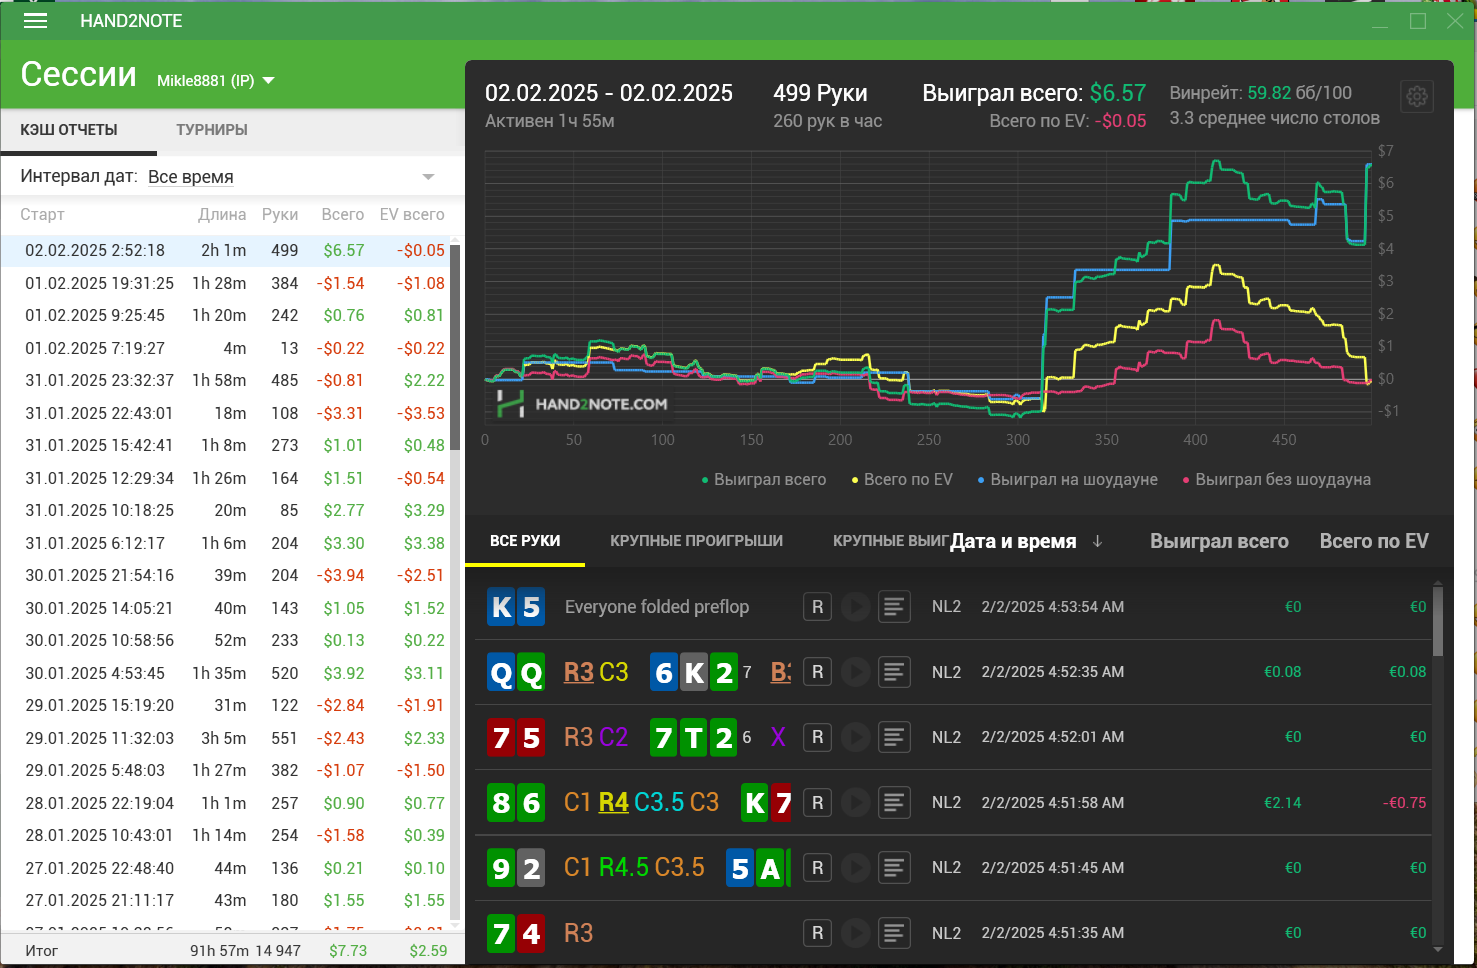Click play icon for 86 hand
Viewport: 1477px width, 968px height.
pyautogui.click(x=855, y=802)
